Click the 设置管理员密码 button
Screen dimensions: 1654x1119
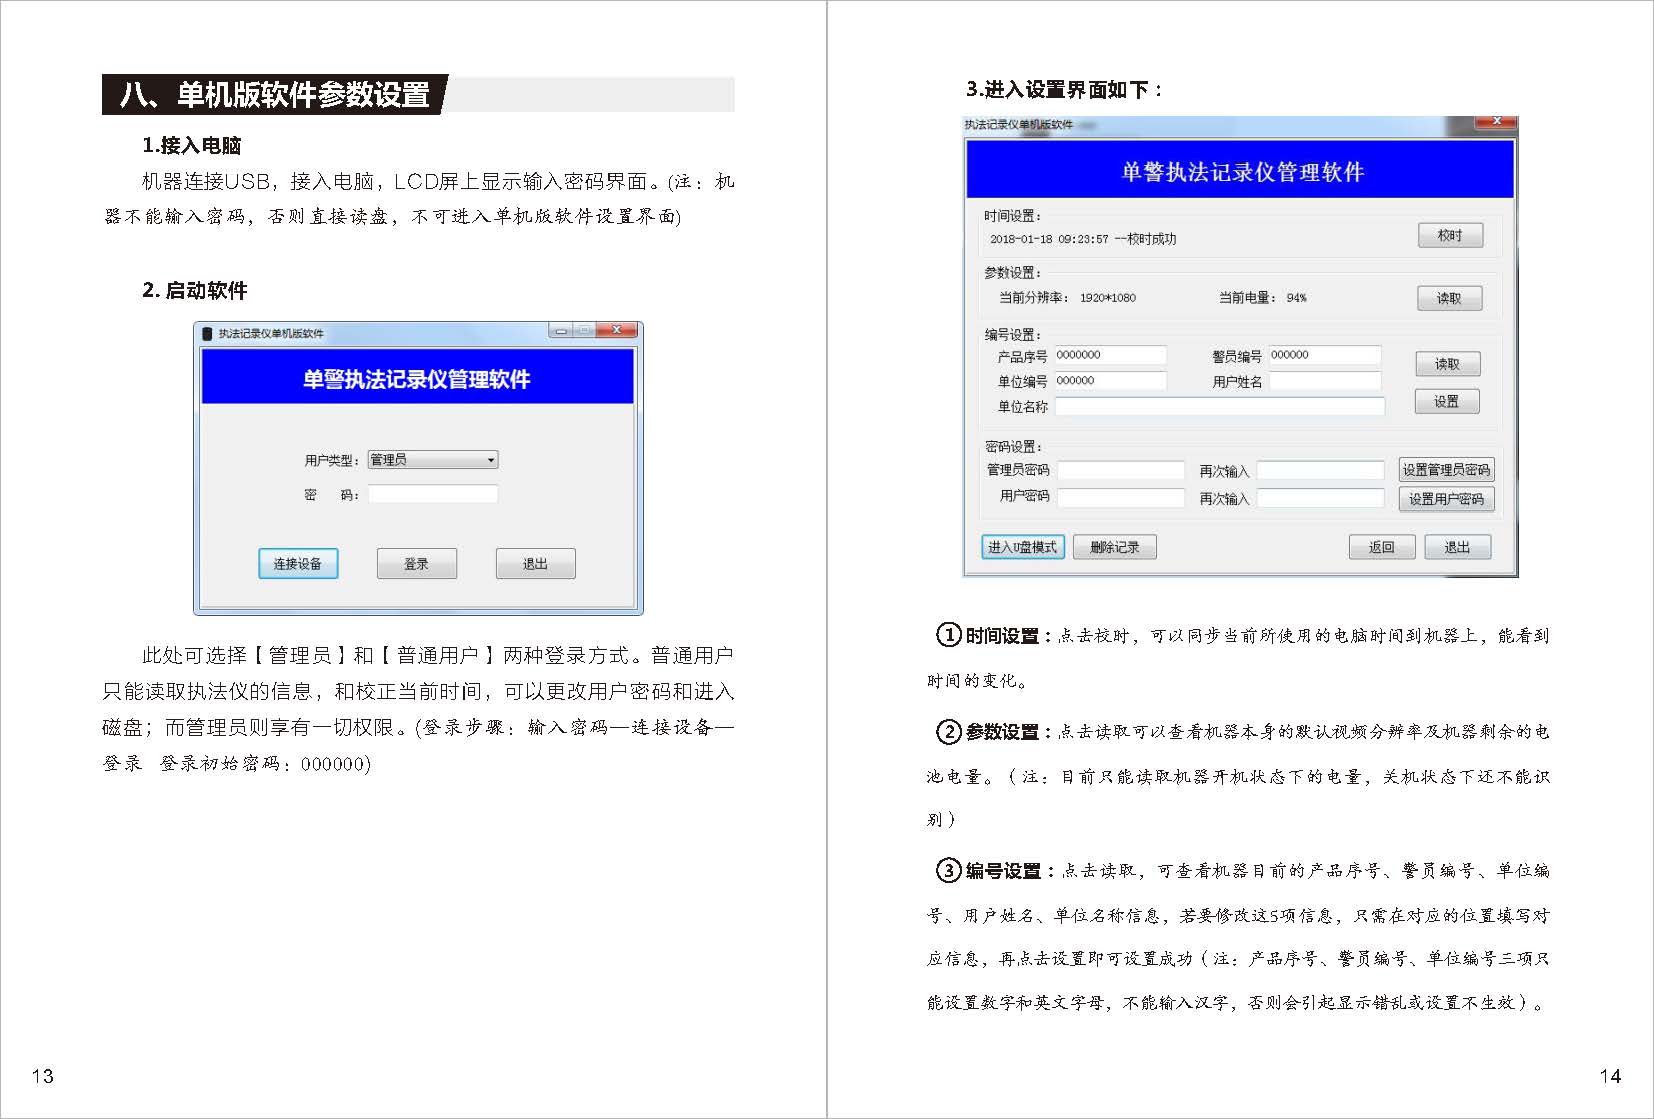(x=1446, y=470)
